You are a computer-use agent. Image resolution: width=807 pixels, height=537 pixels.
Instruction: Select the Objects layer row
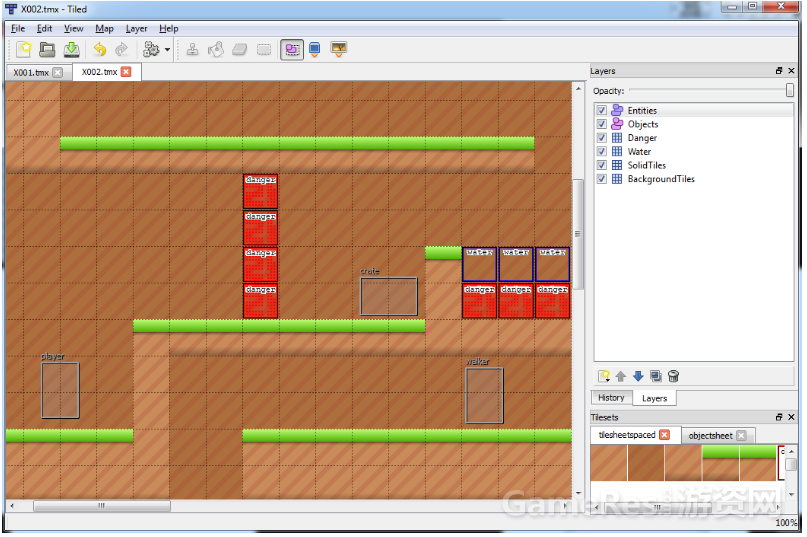point(694,124)
